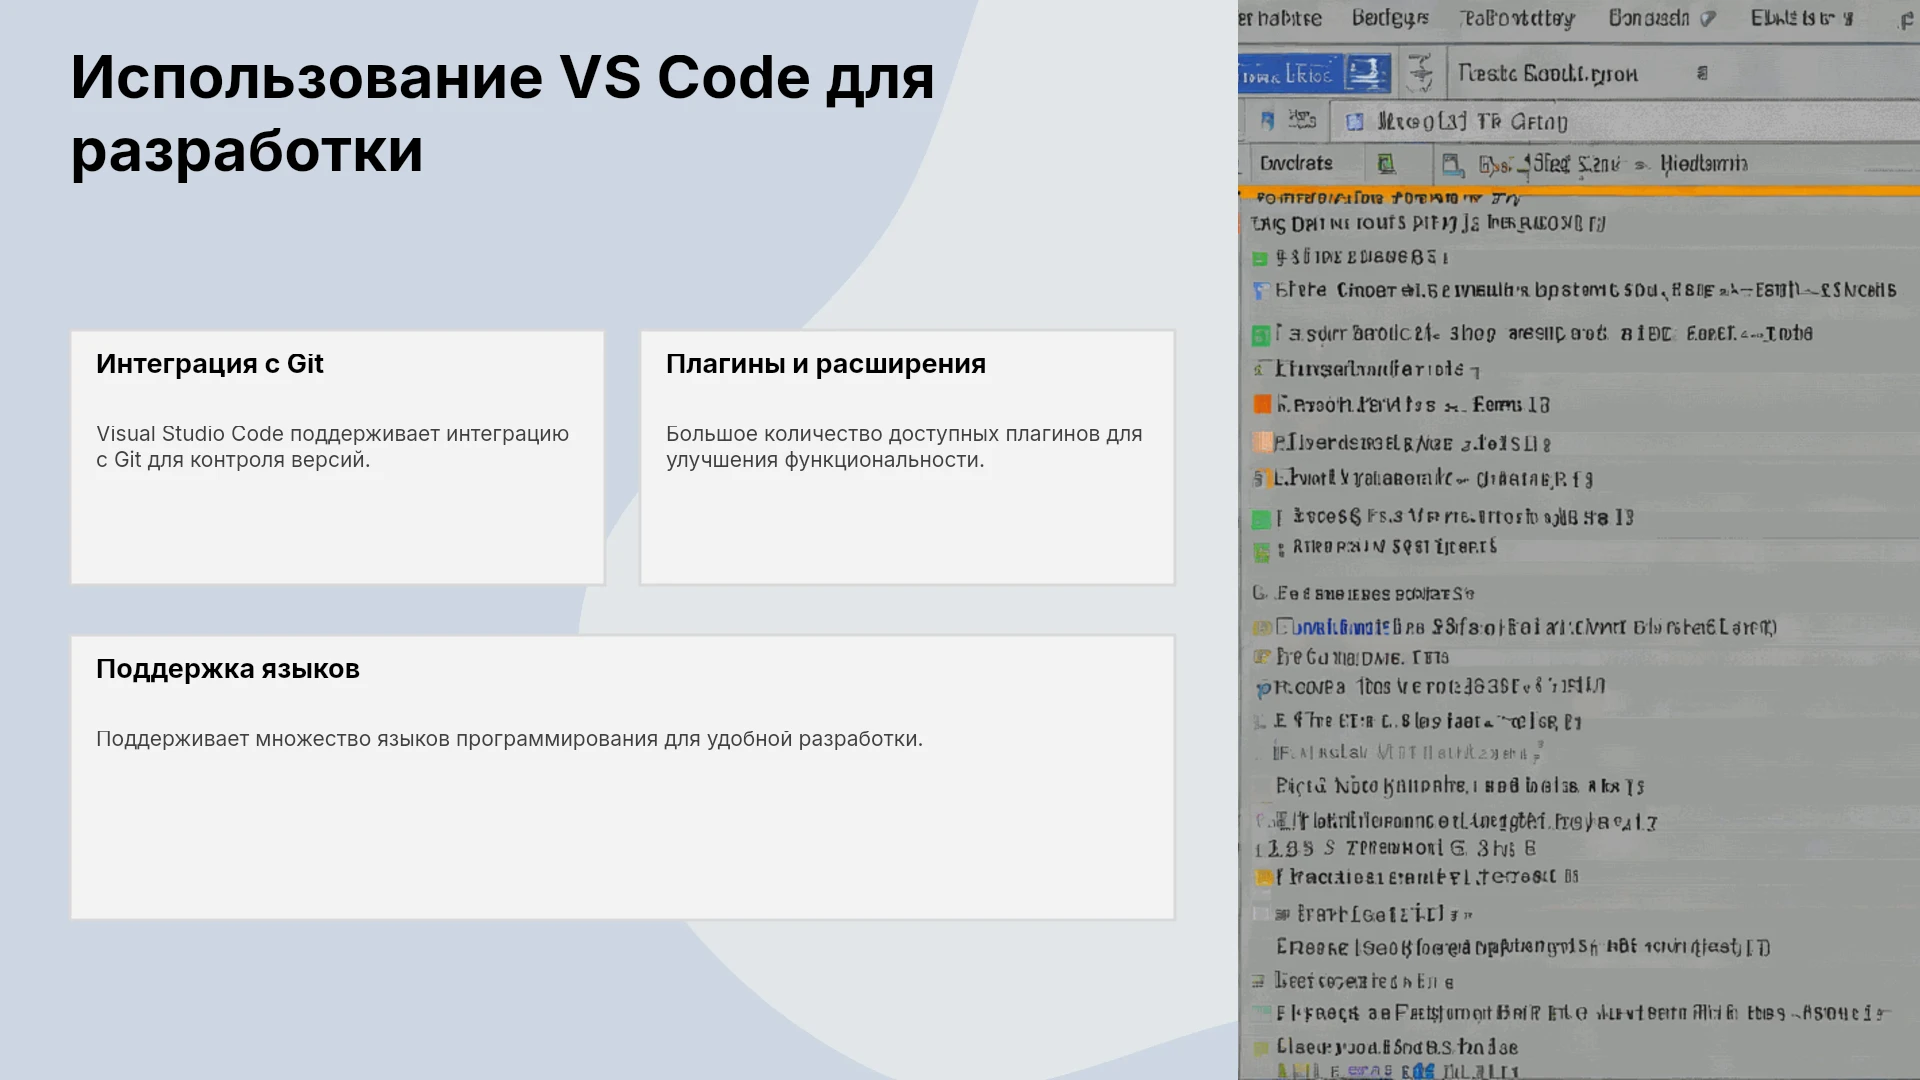Open the Bedgys item in the top menu
This screenshot has height=1080, width=1920.
click(x=1390, y=18)
